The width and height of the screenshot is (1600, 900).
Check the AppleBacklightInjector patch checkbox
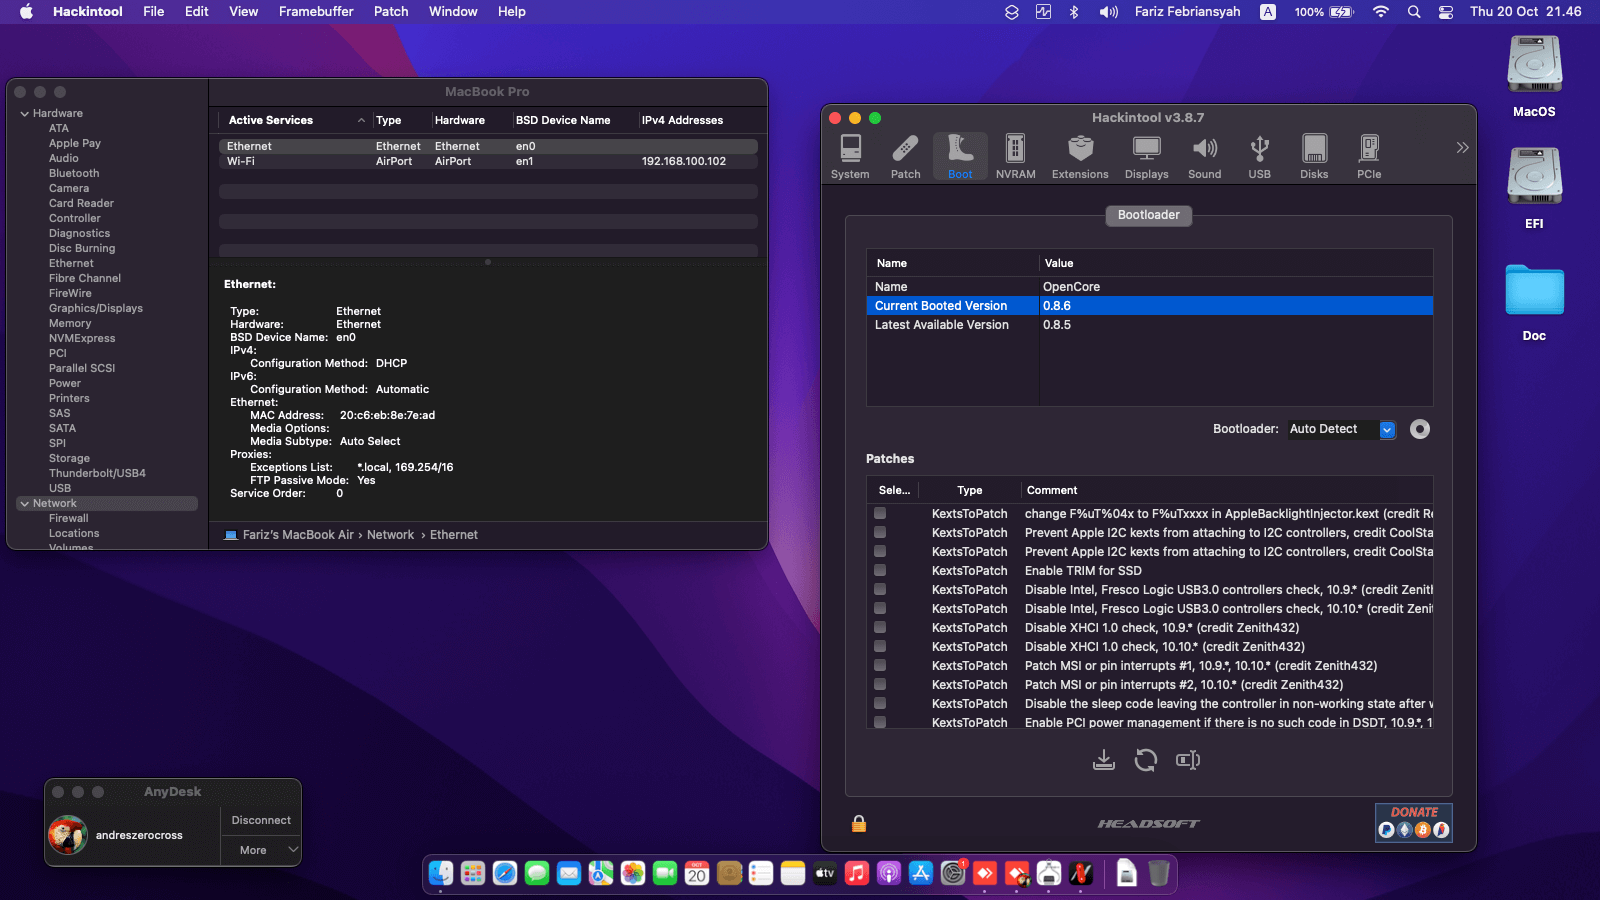[x=880, y=514]
